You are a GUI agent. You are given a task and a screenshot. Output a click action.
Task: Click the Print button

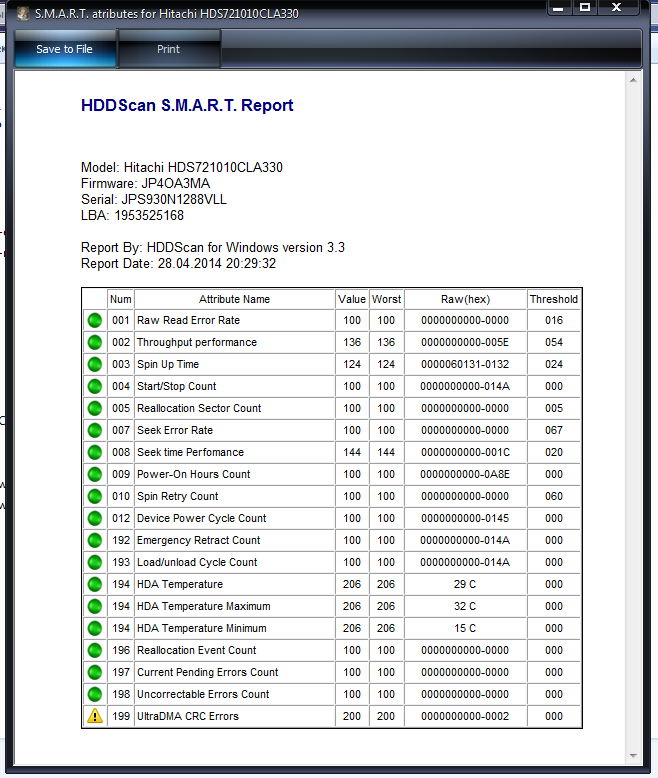tap(169, 49)
